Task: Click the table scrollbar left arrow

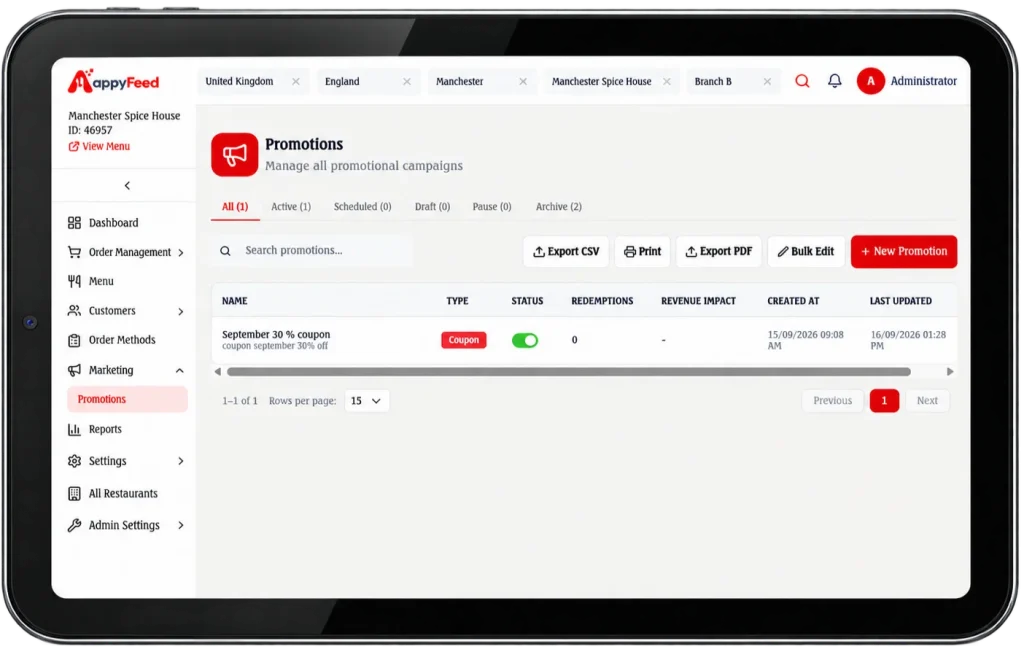Action: [217, 372]
